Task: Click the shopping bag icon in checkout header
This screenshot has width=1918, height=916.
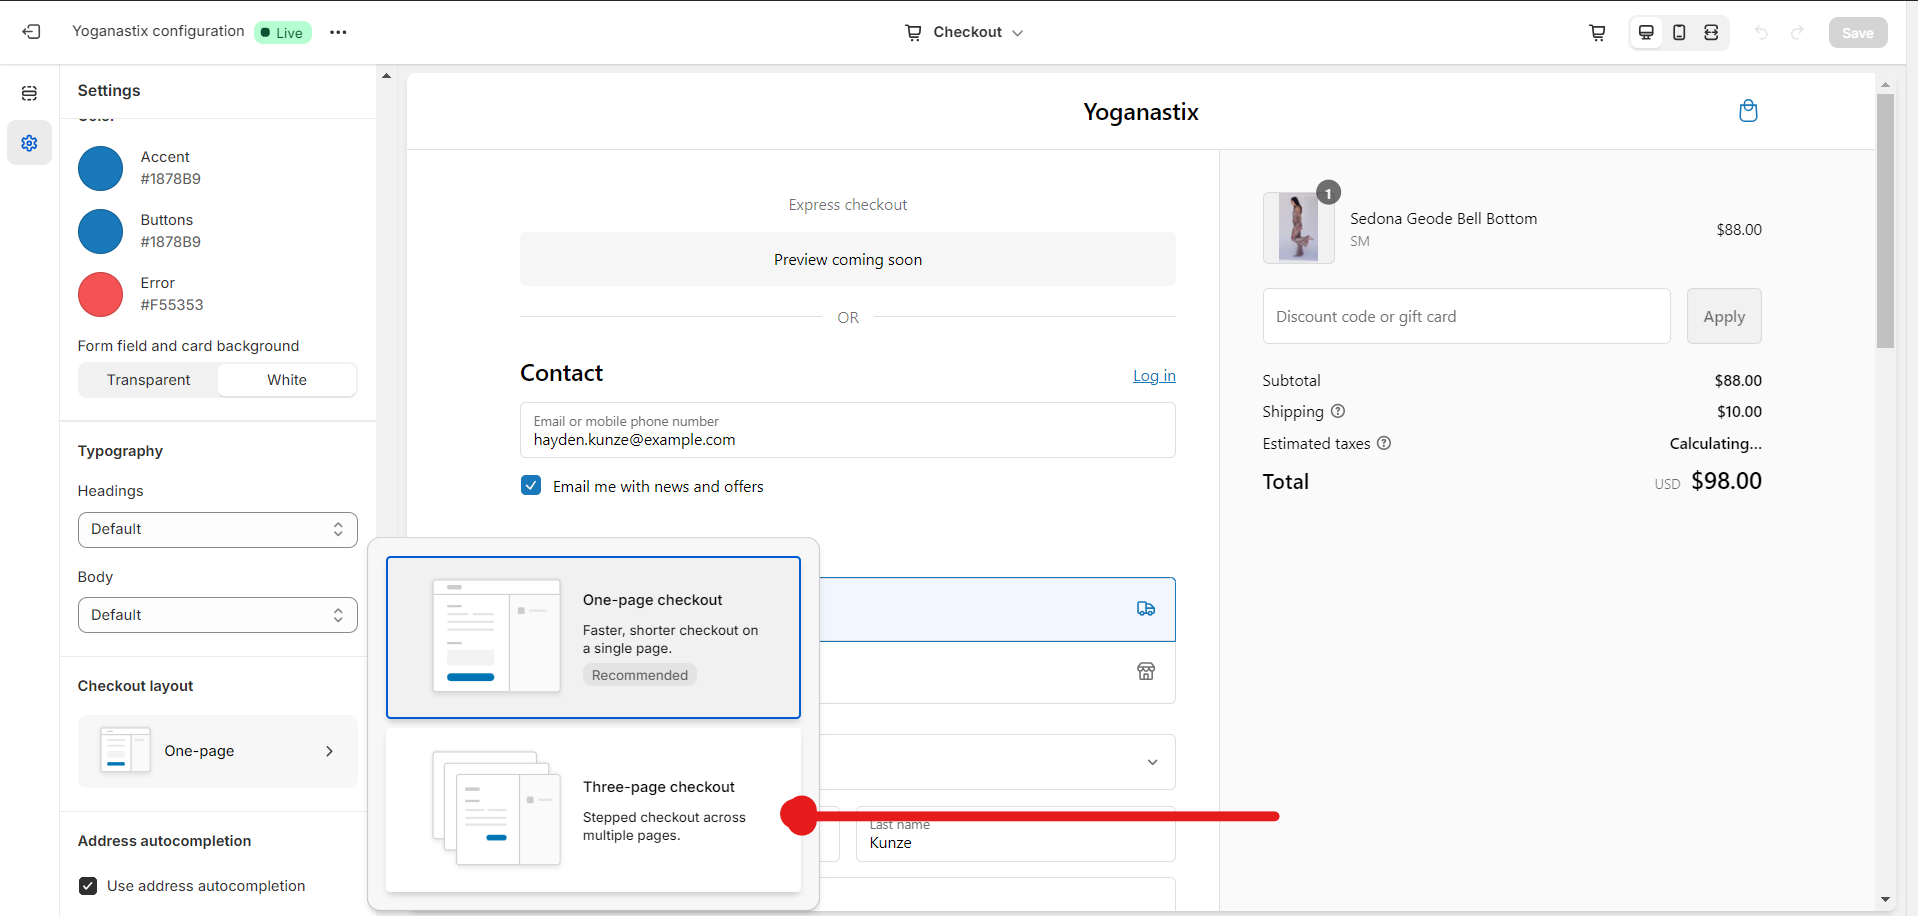Action: coord(1748,111)
